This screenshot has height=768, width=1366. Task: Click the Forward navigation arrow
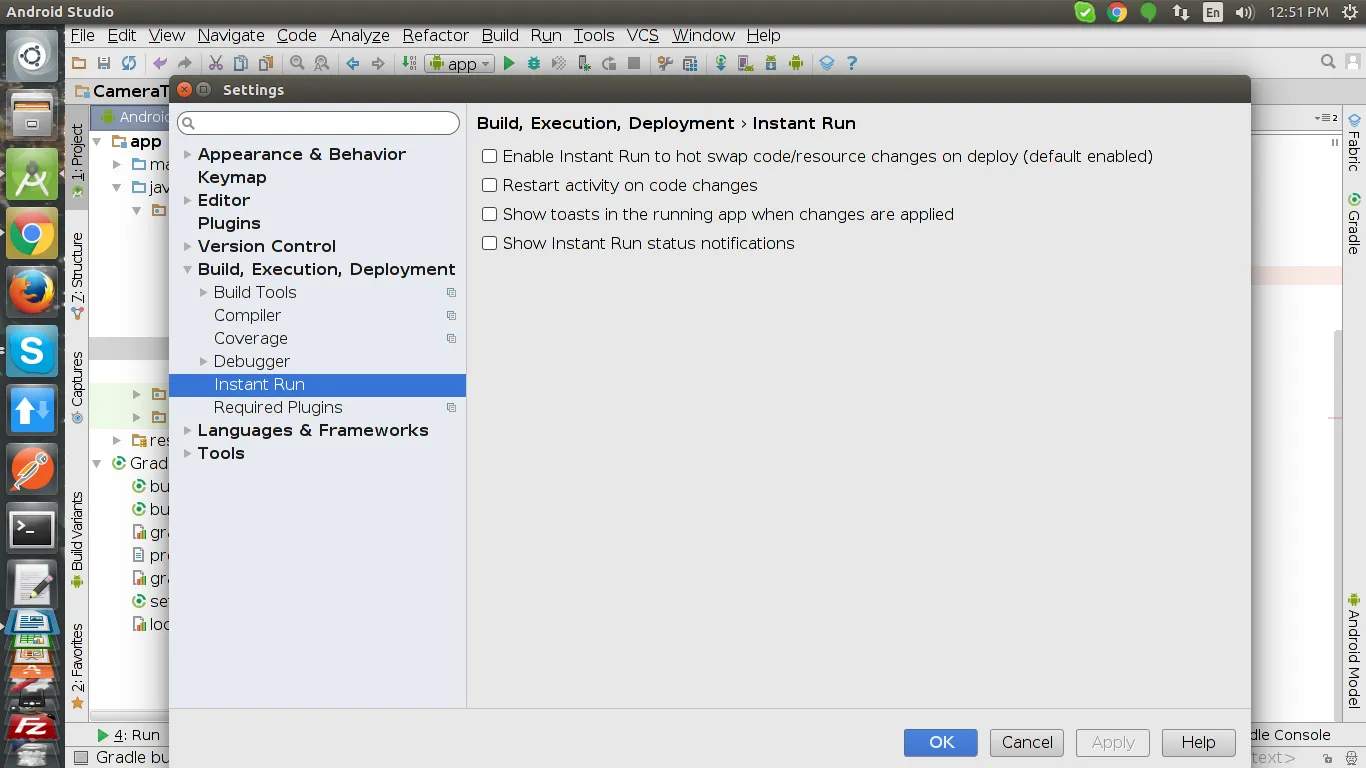pos(377,63)
